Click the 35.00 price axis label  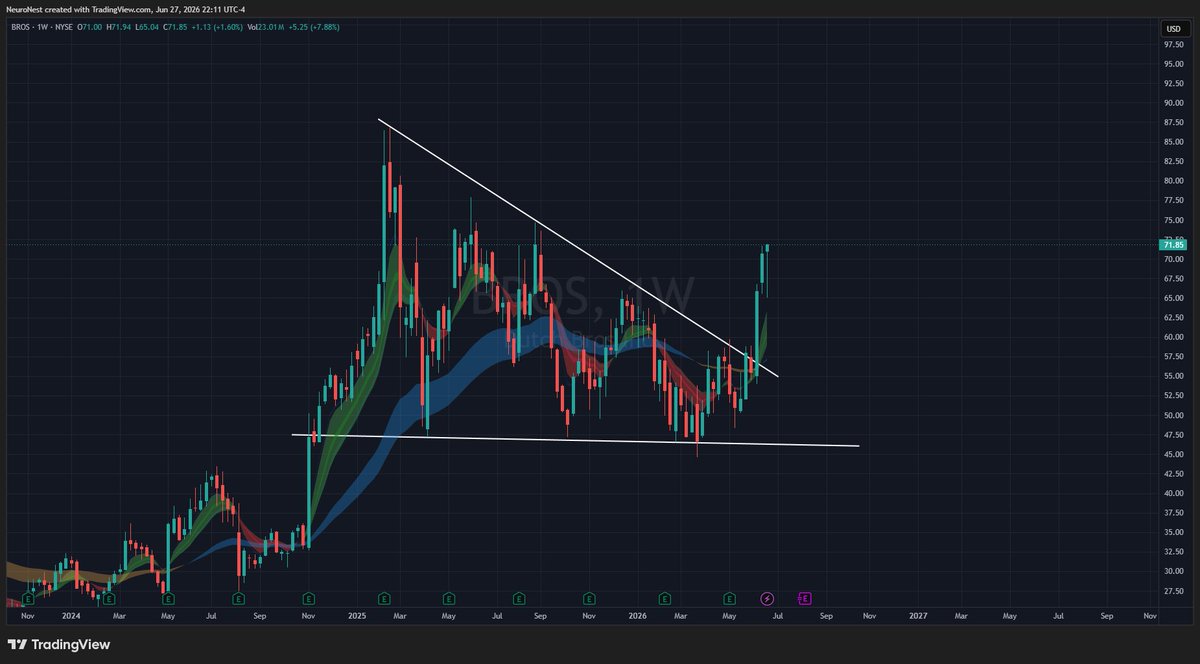tap(1172, 532)
